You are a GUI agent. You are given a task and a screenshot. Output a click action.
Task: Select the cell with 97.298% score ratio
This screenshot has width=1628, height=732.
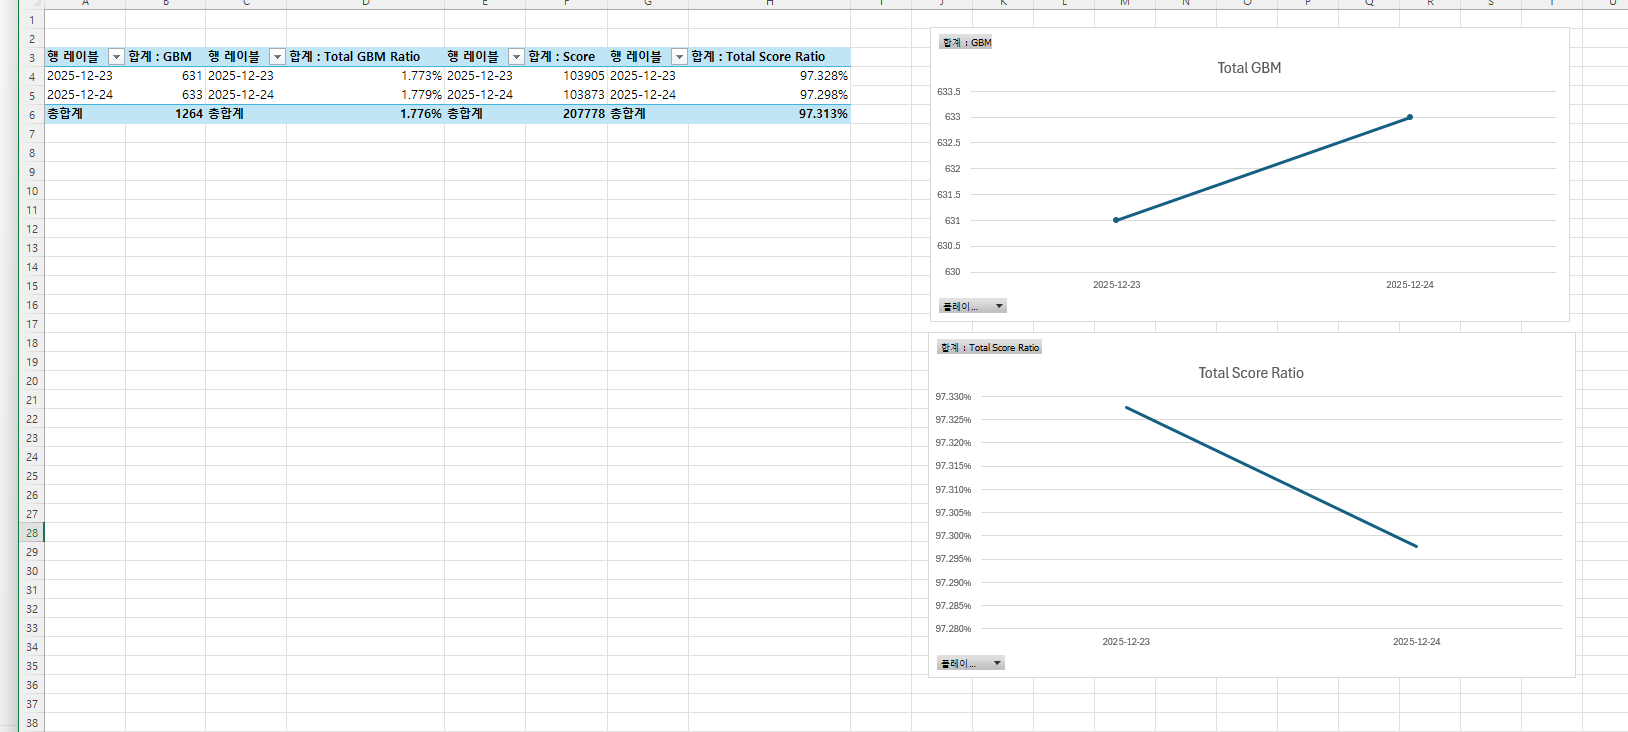point(768,95)
